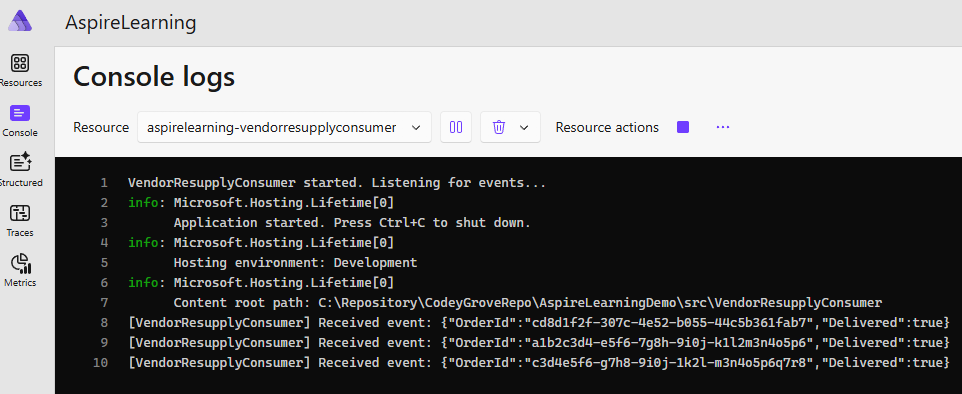Select log line 1 VendorResupplyConsumer started
The height and width of the screenshot is (394, 962).
click(337, 182)
